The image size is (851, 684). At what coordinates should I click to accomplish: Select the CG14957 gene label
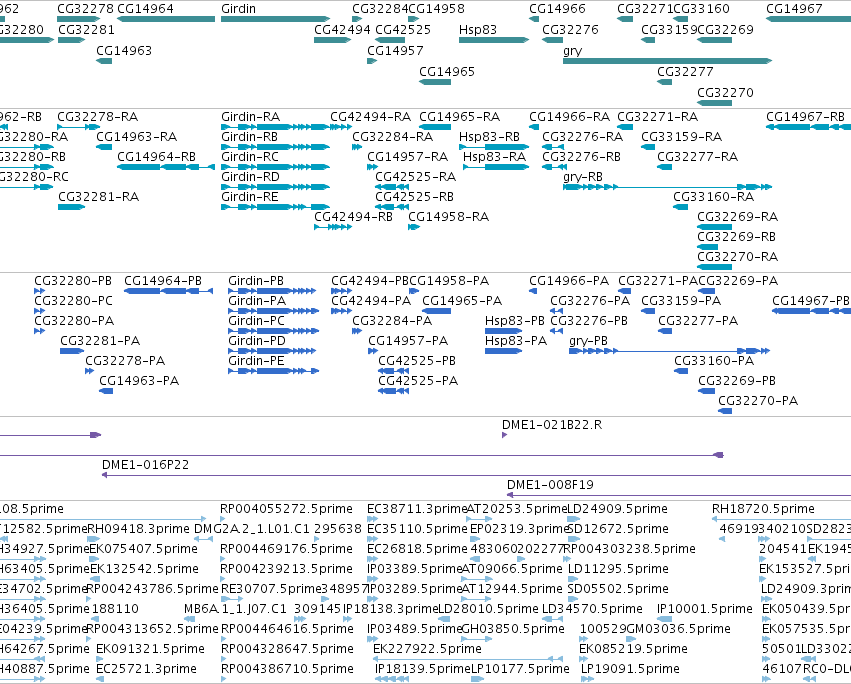[395, 50]
